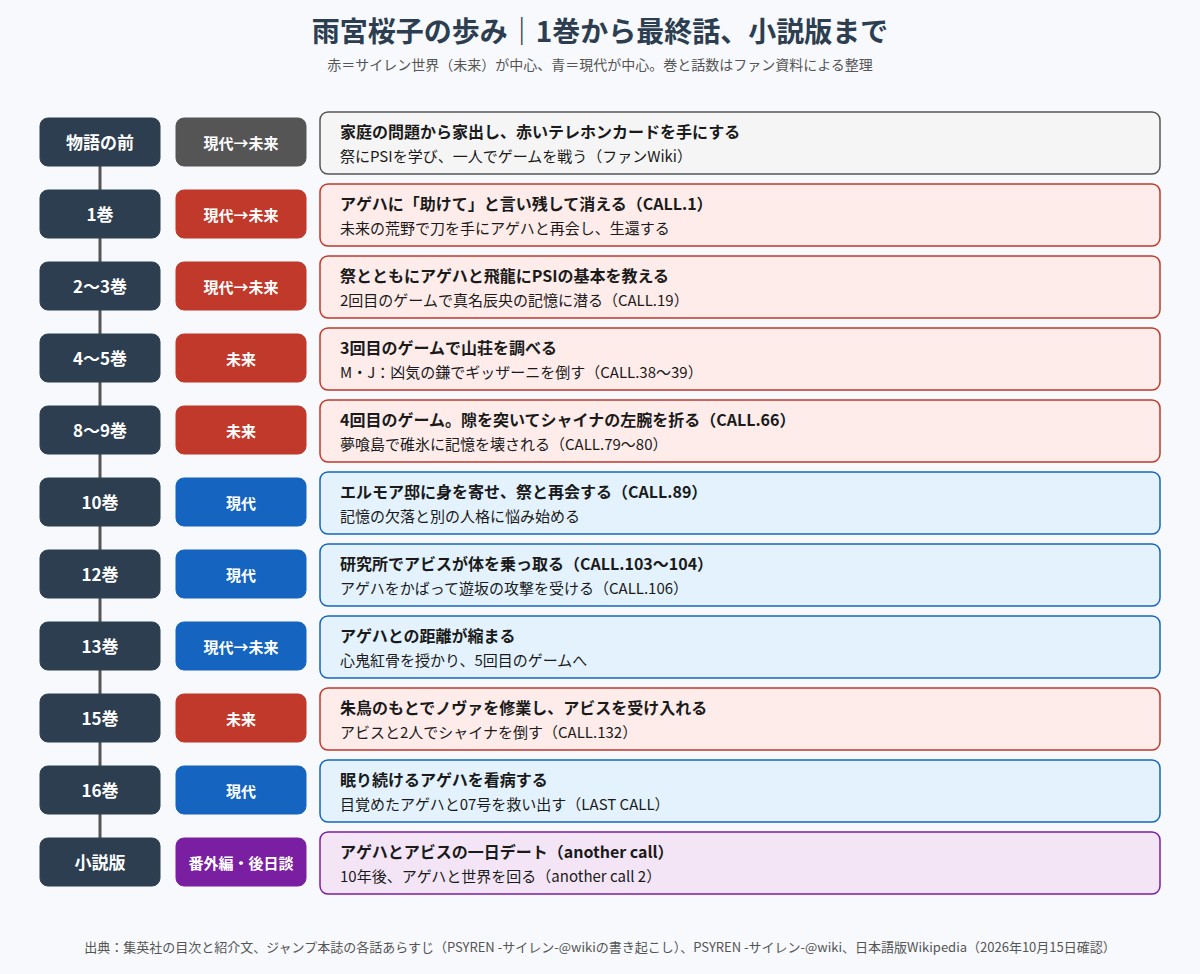Click the red 現代→未来 tag beside 1巻

point(241,214)
